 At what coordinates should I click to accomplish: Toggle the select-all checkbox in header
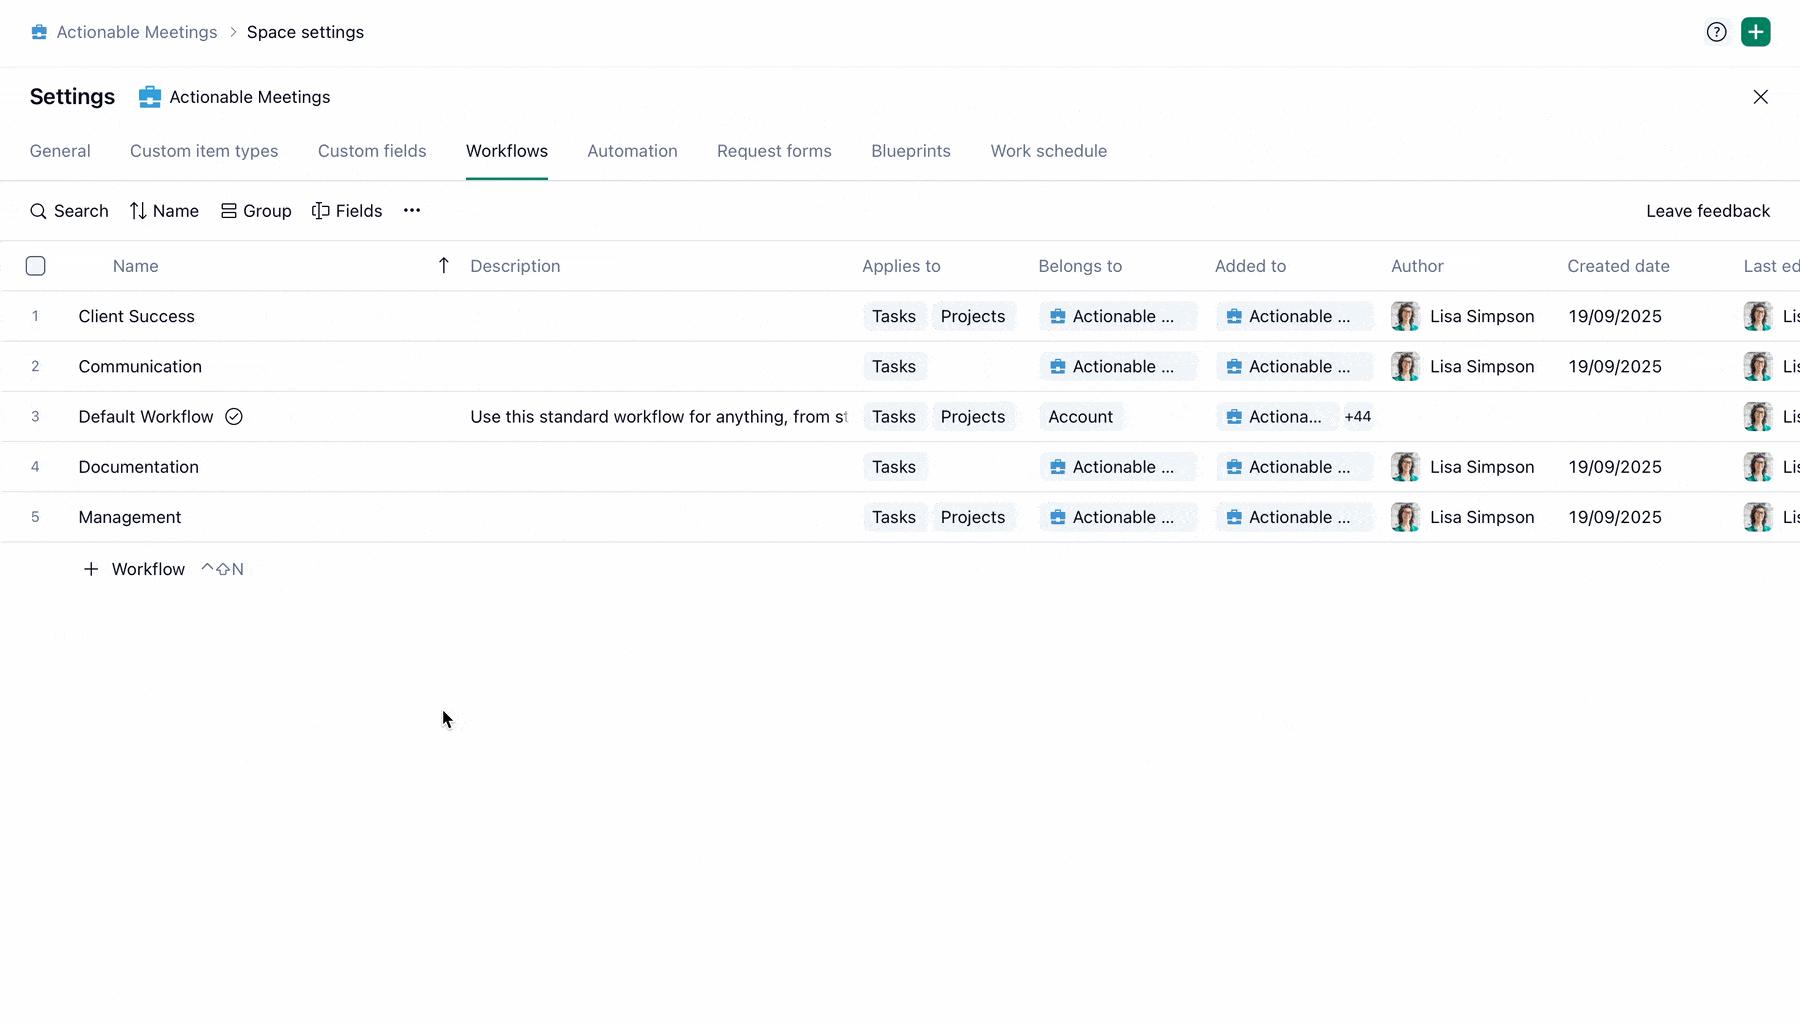coord(36,266)
